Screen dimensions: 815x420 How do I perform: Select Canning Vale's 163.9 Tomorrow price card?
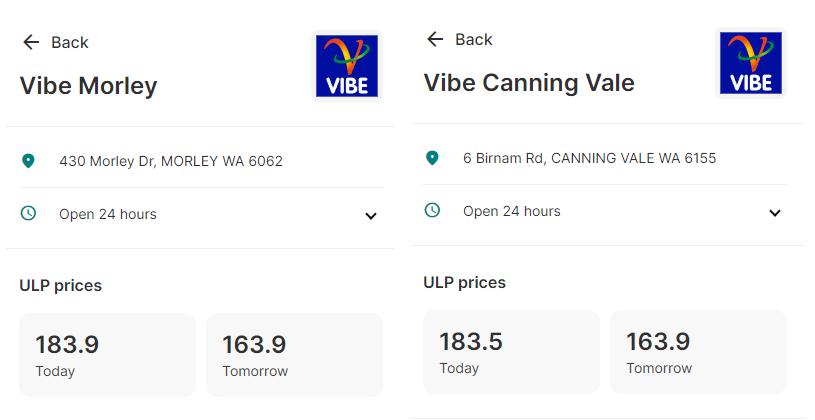698,352
